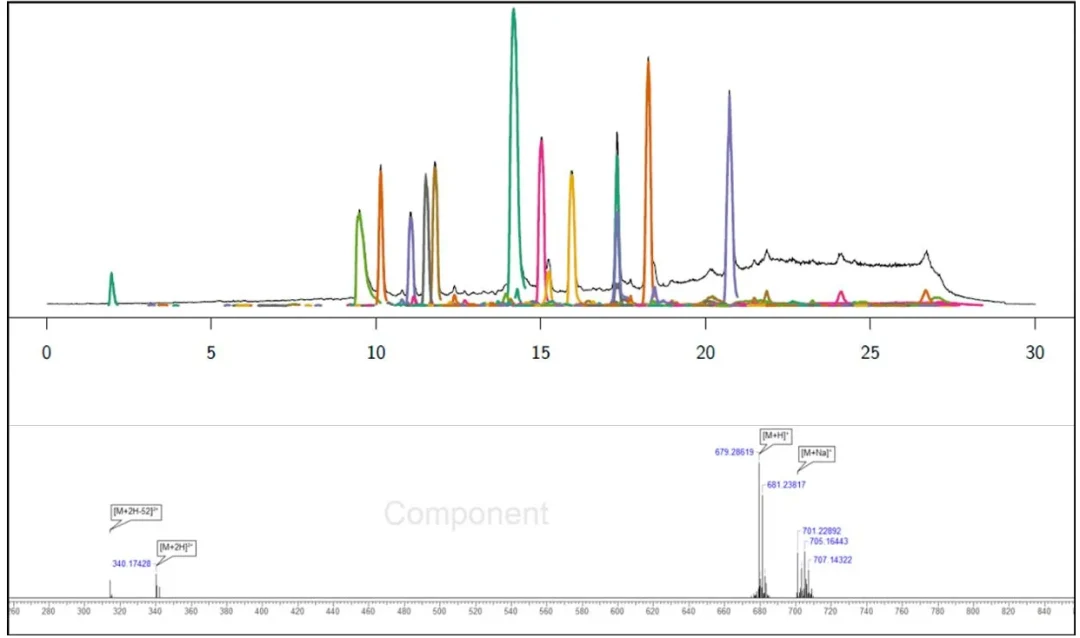The image size is (1080, 638).
Task: Select the light green peak near 9.5 minutes
Action: tap(360, 256)
